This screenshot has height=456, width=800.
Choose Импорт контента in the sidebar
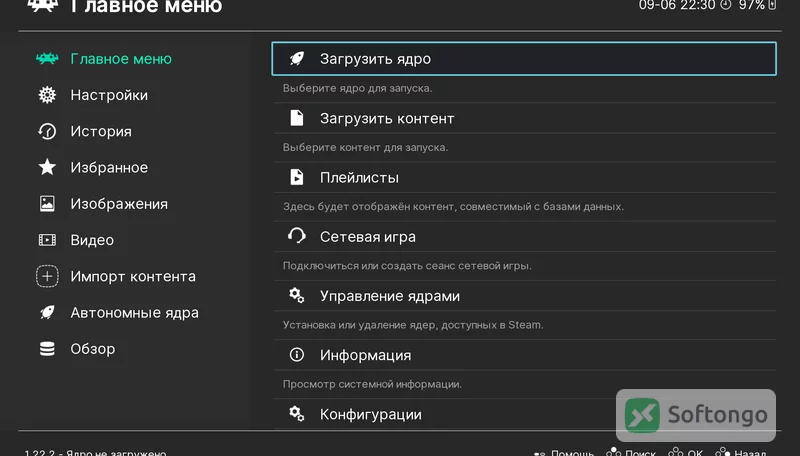[133, 276]
